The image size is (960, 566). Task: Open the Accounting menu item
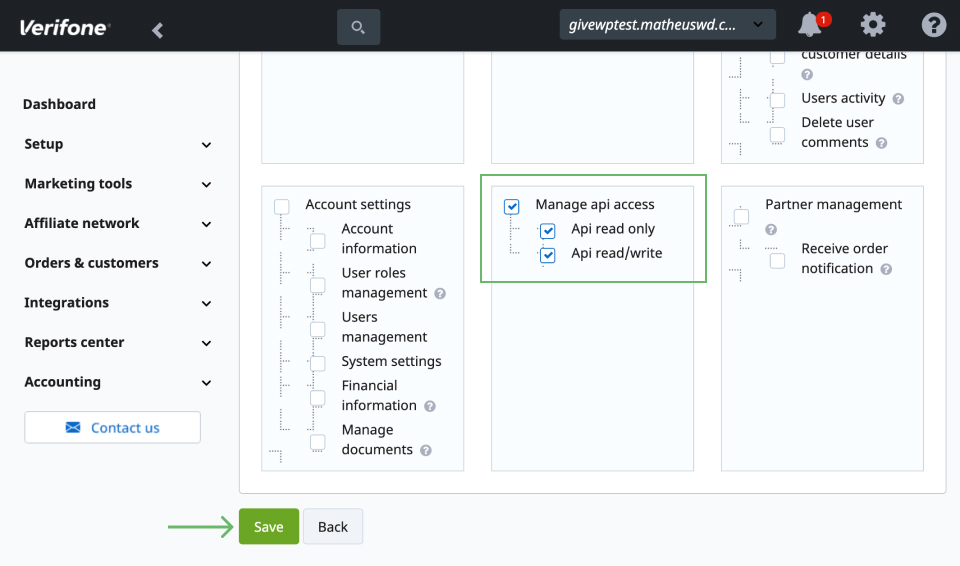pos(62,382)
